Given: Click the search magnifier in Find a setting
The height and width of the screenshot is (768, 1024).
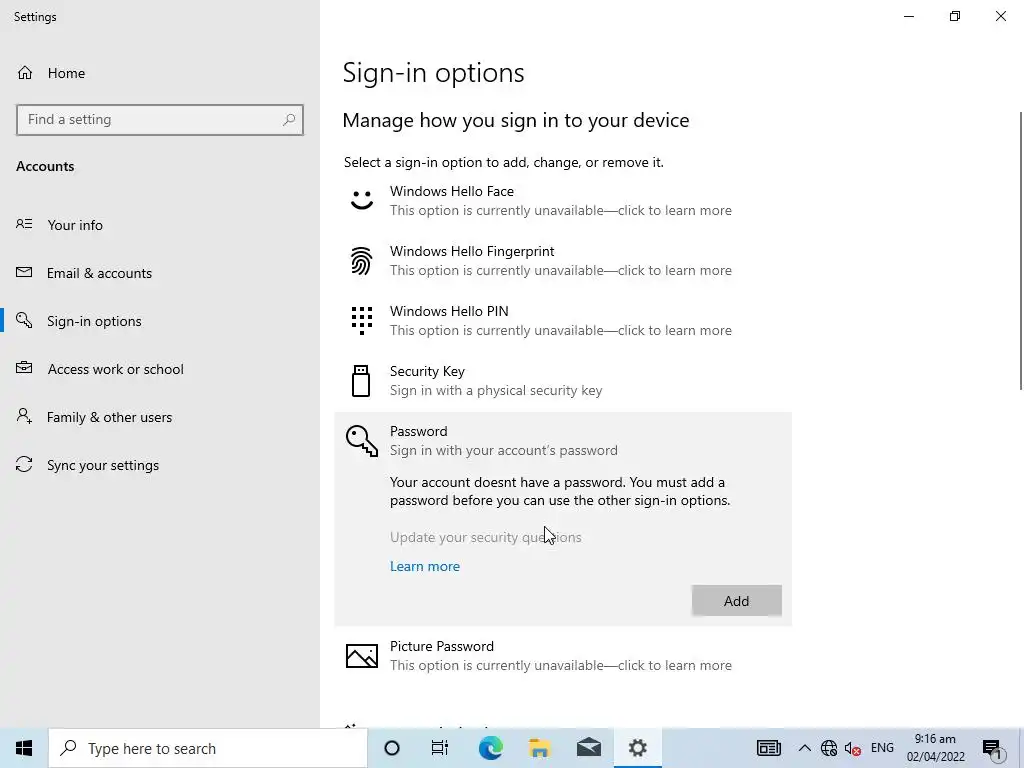Looking at the screenshot, I should (x=289, y=120).
